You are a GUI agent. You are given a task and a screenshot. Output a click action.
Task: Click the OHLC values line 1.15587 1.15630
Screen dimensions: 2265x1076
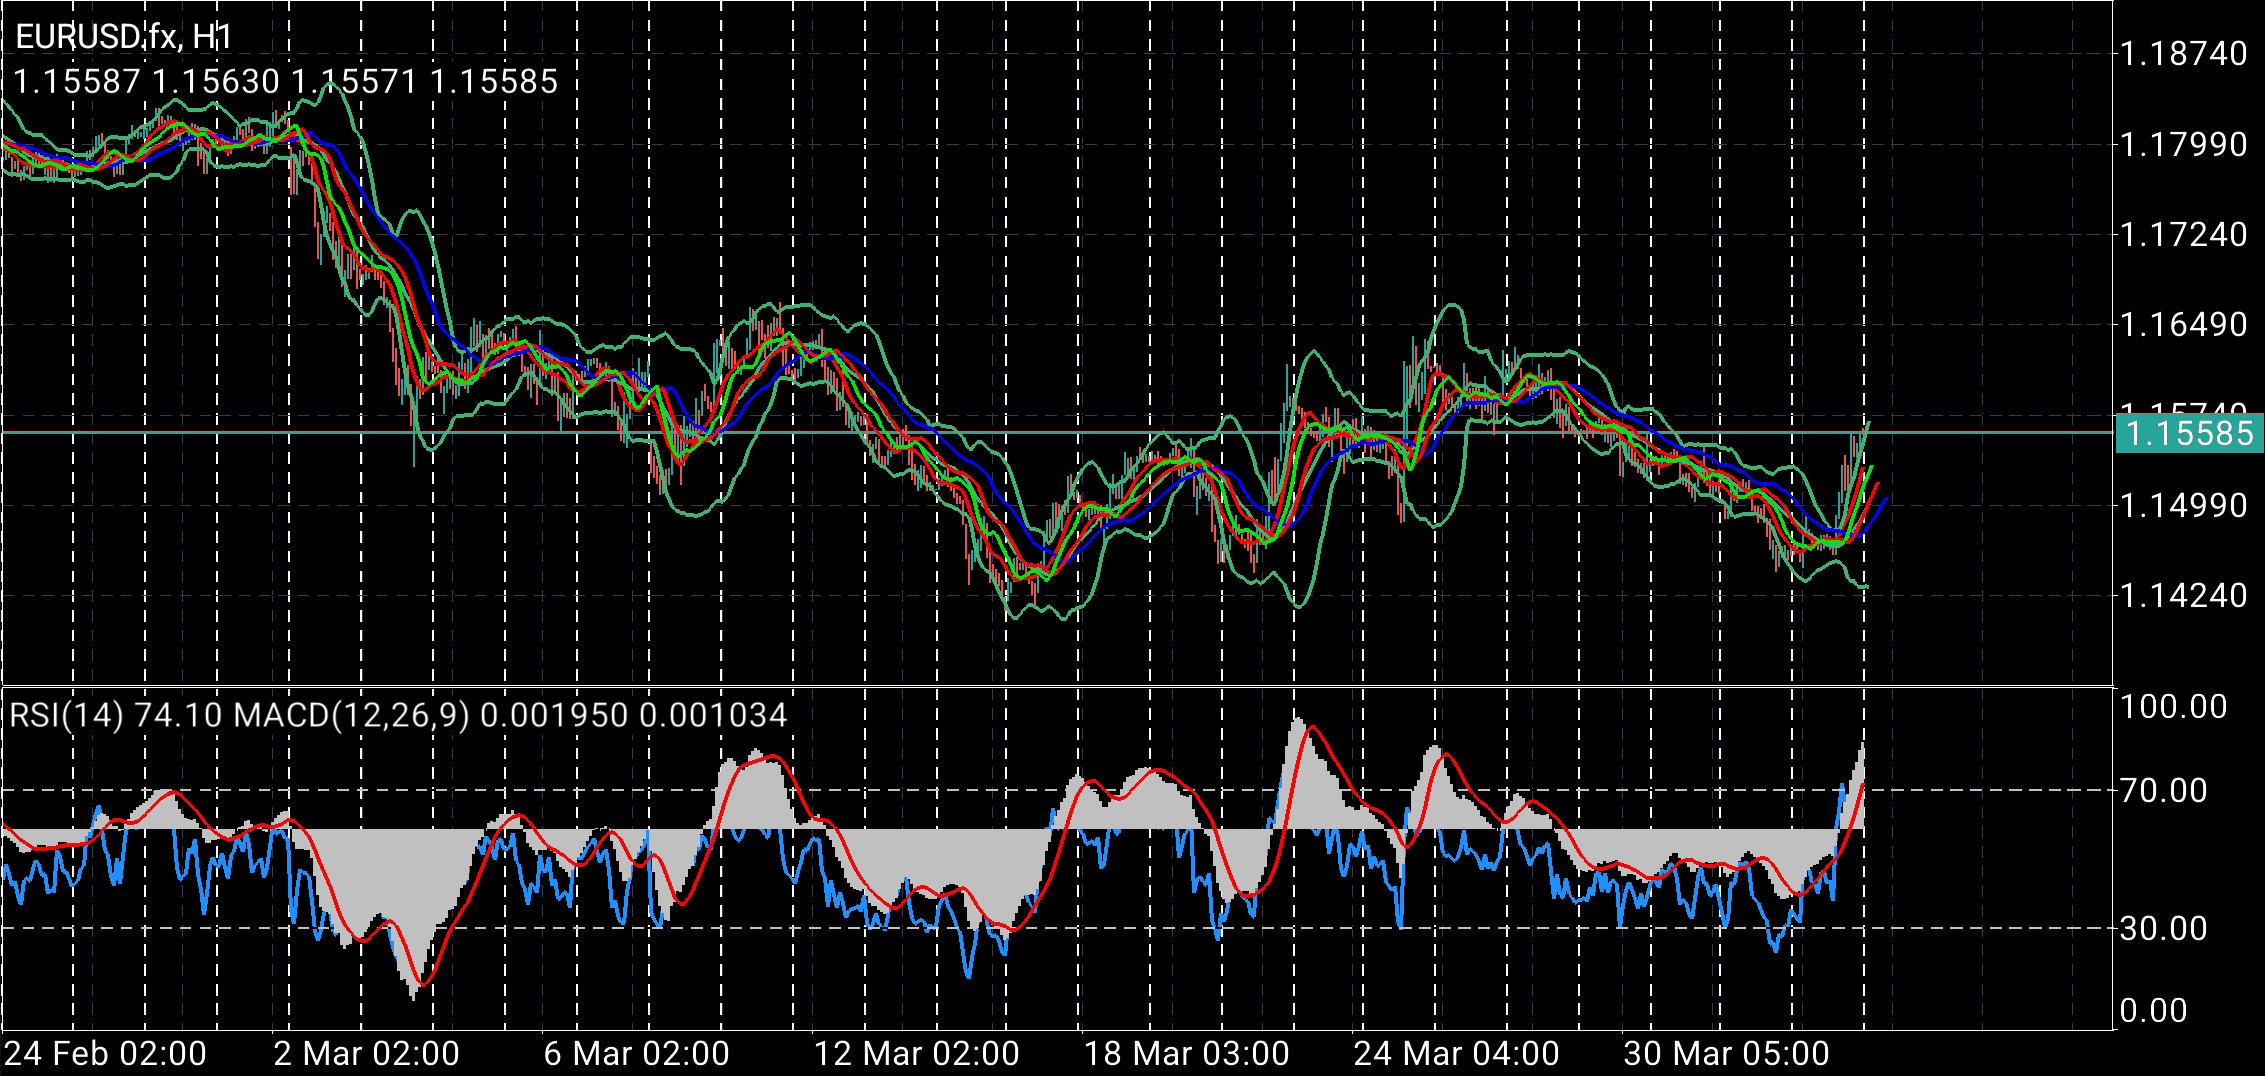pyautogui.click(x=285, y=81)
